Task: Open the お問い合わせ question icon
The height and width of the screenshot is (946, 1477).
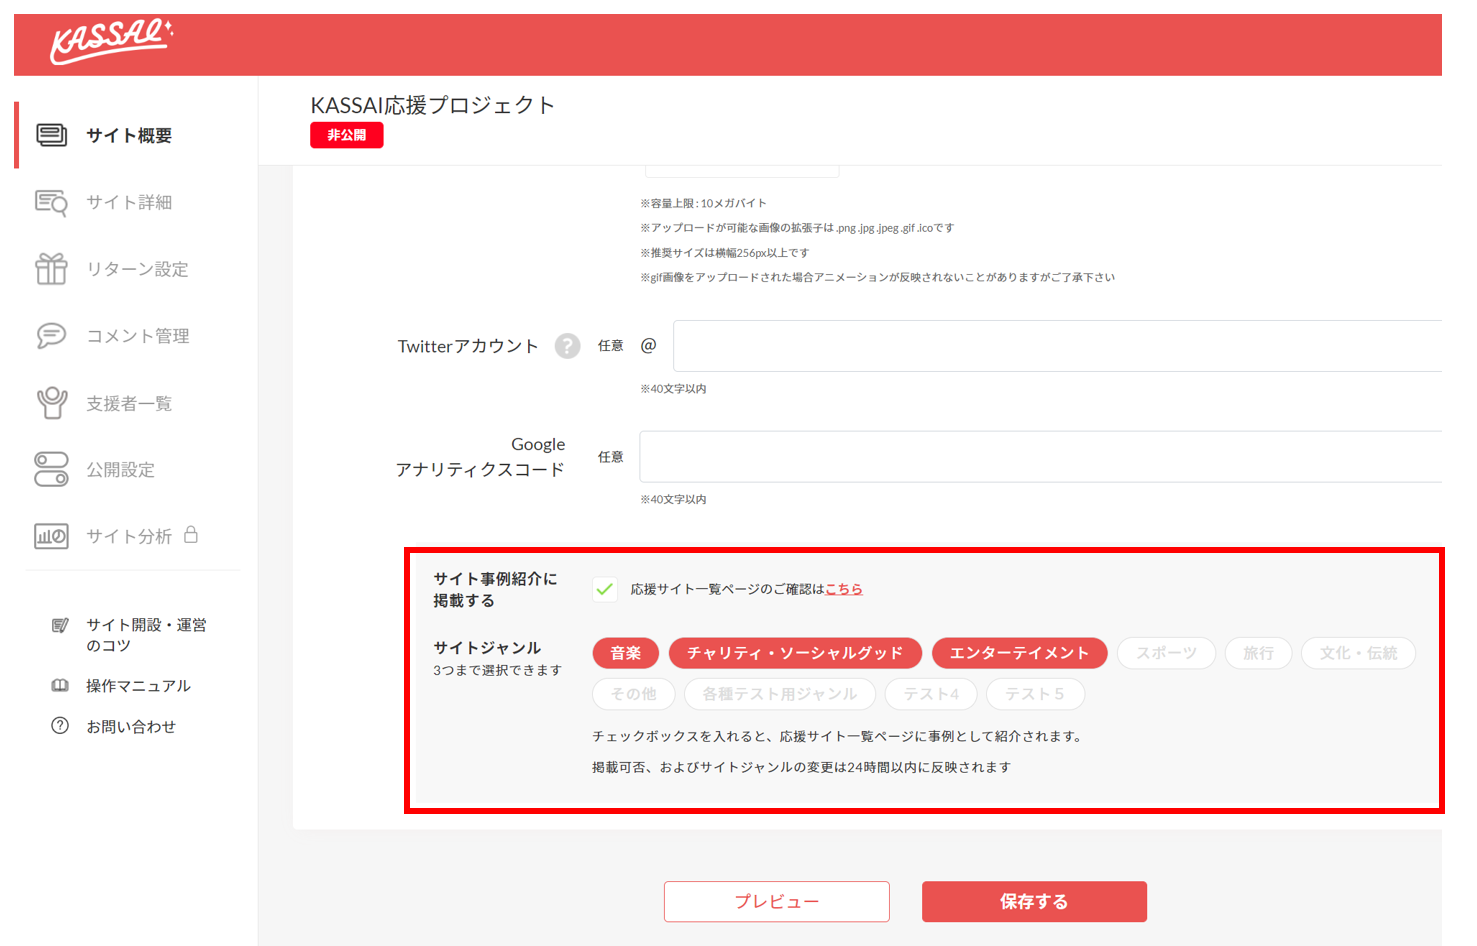Action: (60, 726)
